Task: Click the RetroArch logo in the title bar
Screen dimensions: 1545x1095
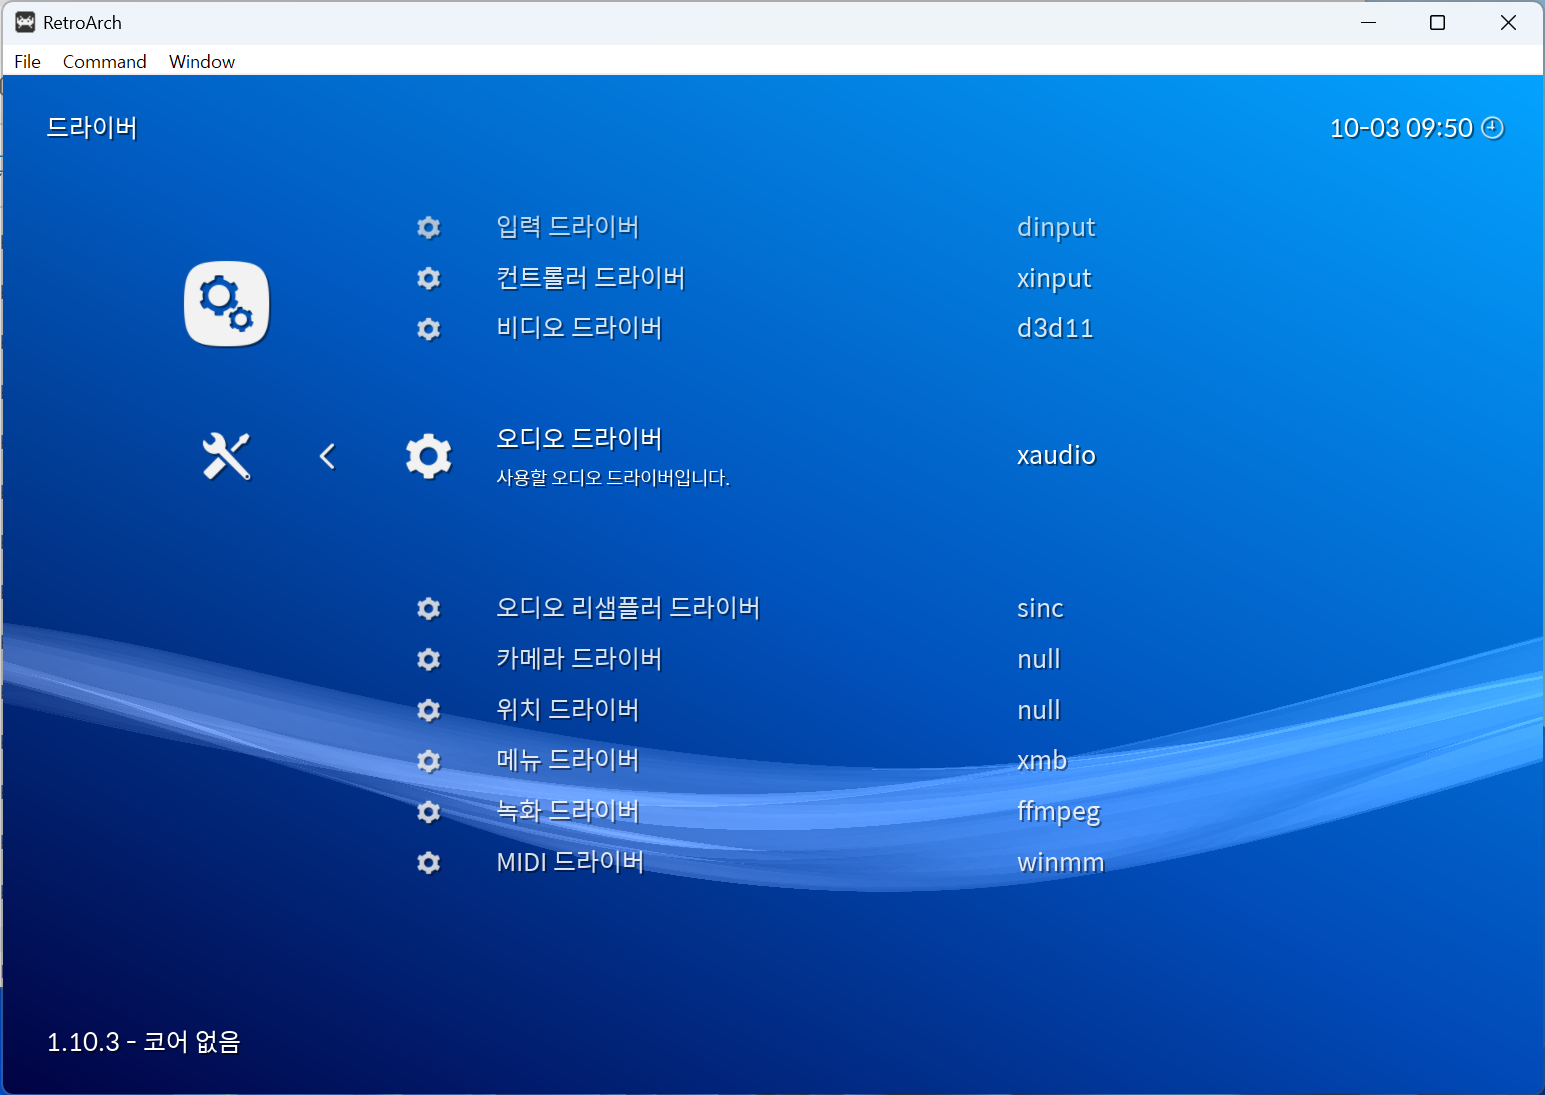Action: tap(25, 22)
